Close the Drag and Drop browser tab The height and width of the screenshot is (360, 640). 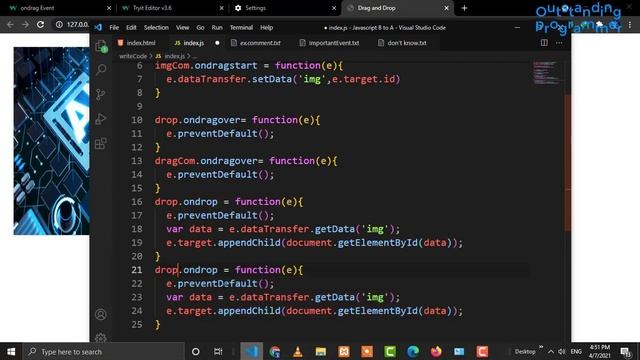click(447, 8)
